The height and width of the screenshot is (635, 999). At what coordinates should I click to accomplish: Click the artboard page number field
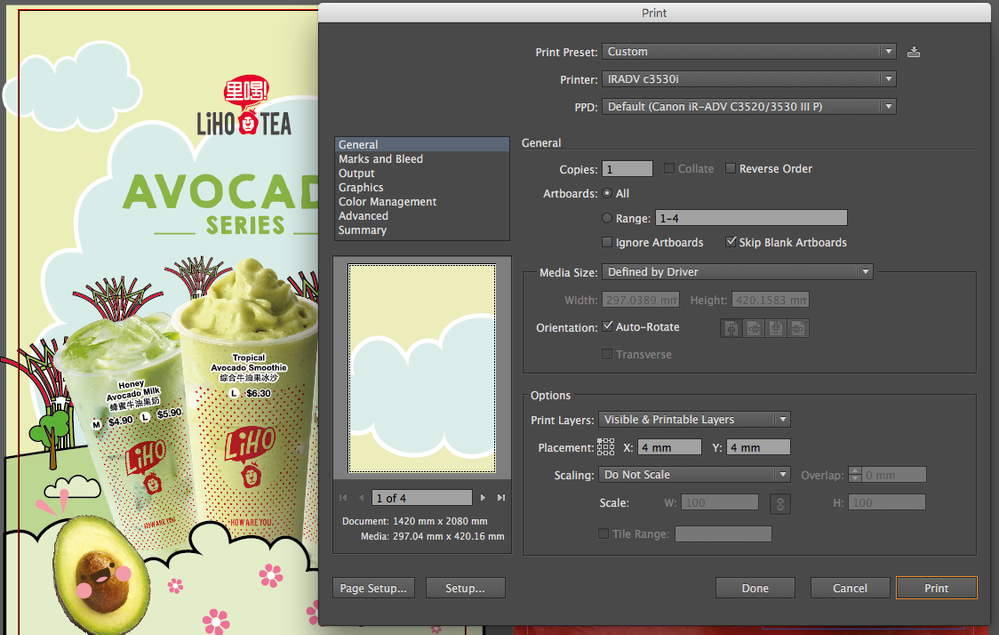tap(422, 497)
